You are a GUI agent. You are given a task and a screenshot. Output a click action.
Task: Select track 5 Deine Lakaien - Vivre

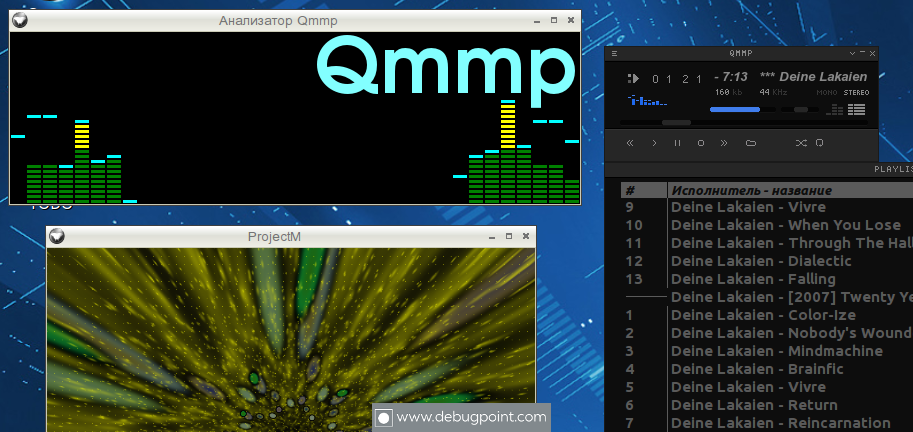pyautogui.click(x=767, y=387)
